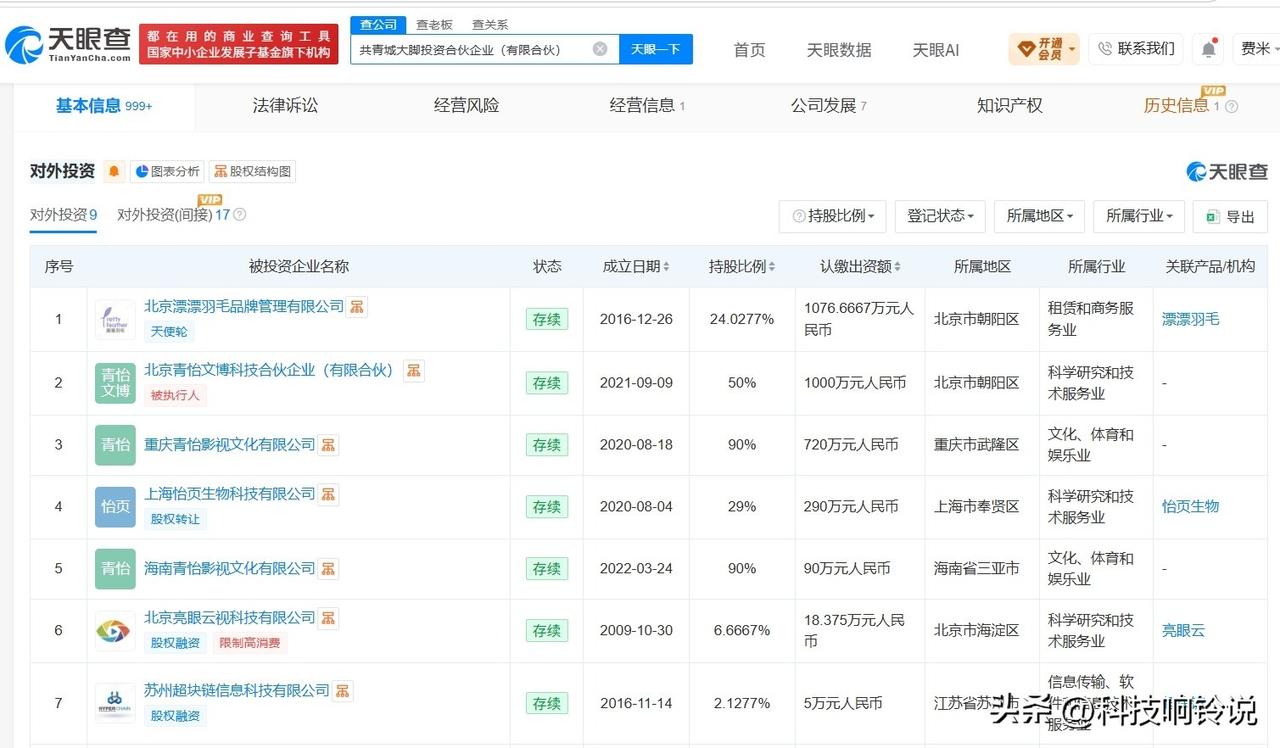Sort by 成立日期 column arrows
Image resolution: width=1280 pixels, height=748 pixels.
tap(666, 267)
